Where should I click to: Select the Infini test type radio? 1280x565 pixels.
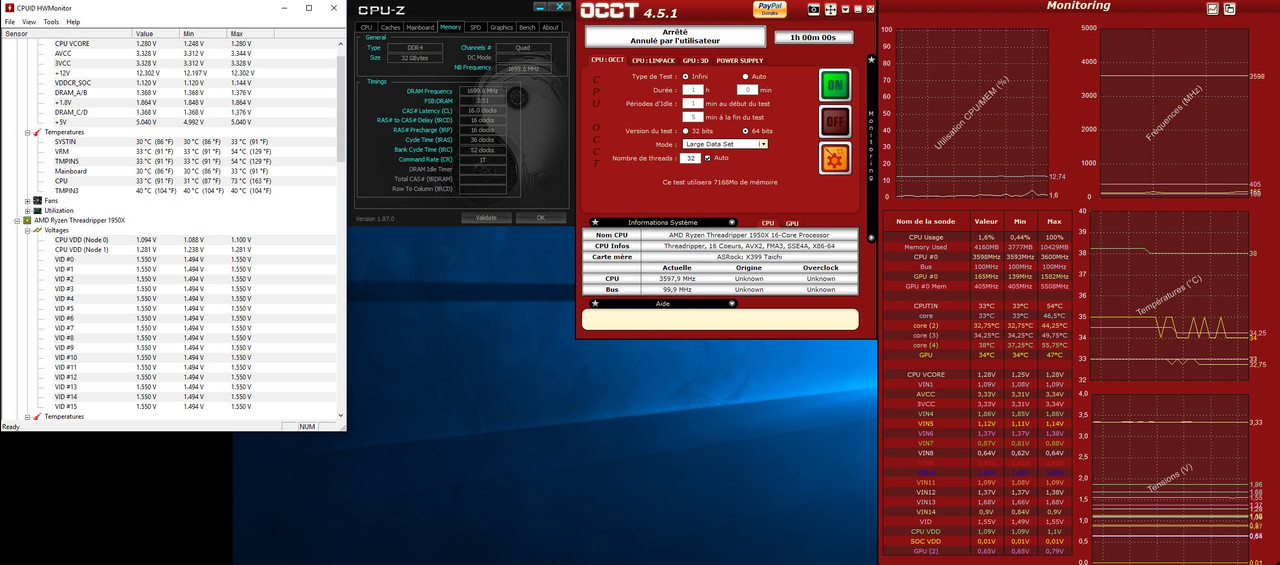point(684,76)
